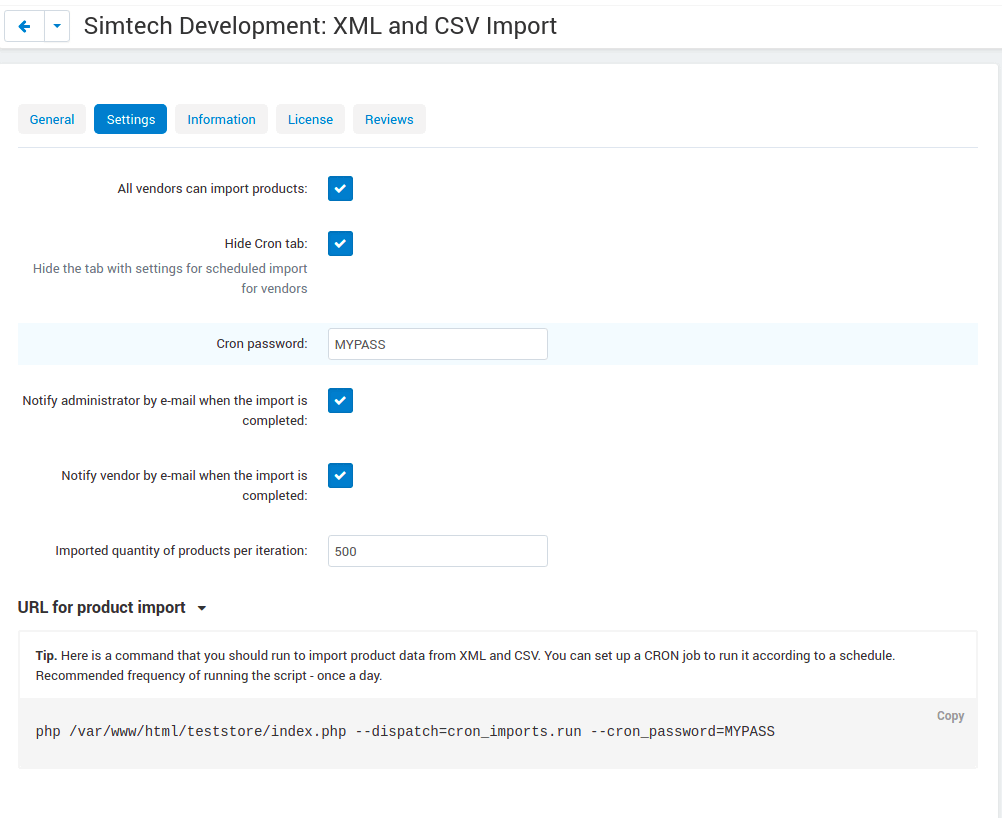The height and width of the screenshot is (818, 1002).
Task: Click inside the Cron password field
Action: tap(437, 344)
